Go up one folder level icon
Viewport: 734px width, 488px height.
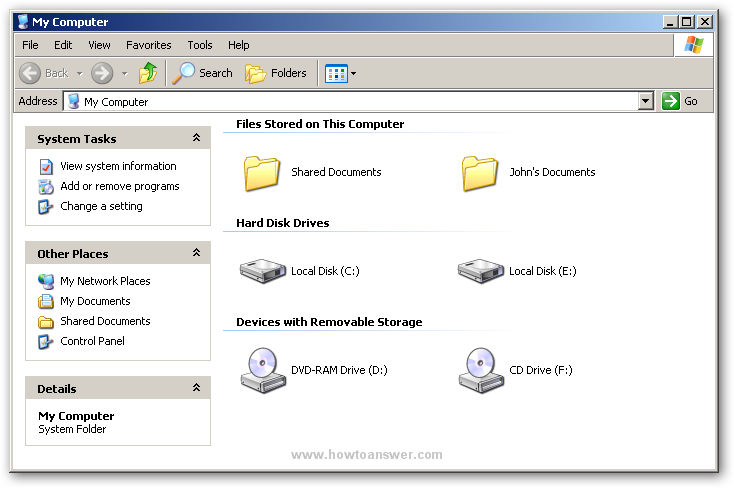pos(148,73)
